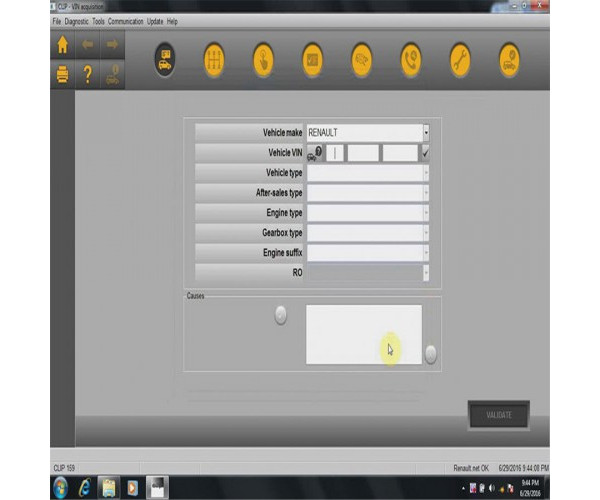Screen dimensions: 600x500
Task: Open the Communication menu
Action: tap(126, 21)
